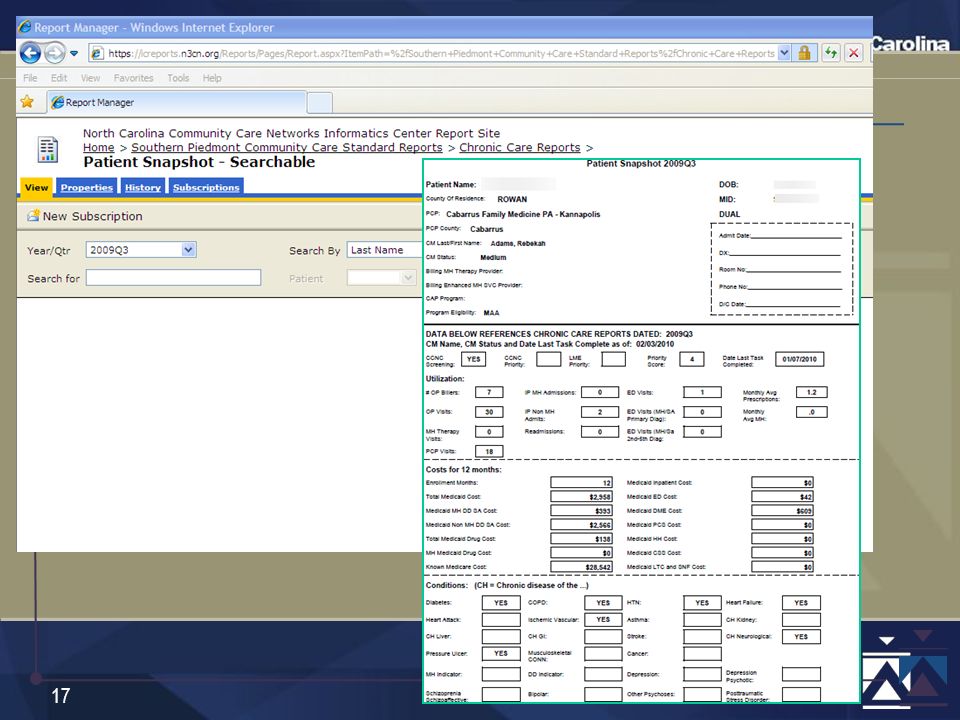Open the Search By Last Name dropdown
This screenshot has height=720, width=960.
click(385, 250)
